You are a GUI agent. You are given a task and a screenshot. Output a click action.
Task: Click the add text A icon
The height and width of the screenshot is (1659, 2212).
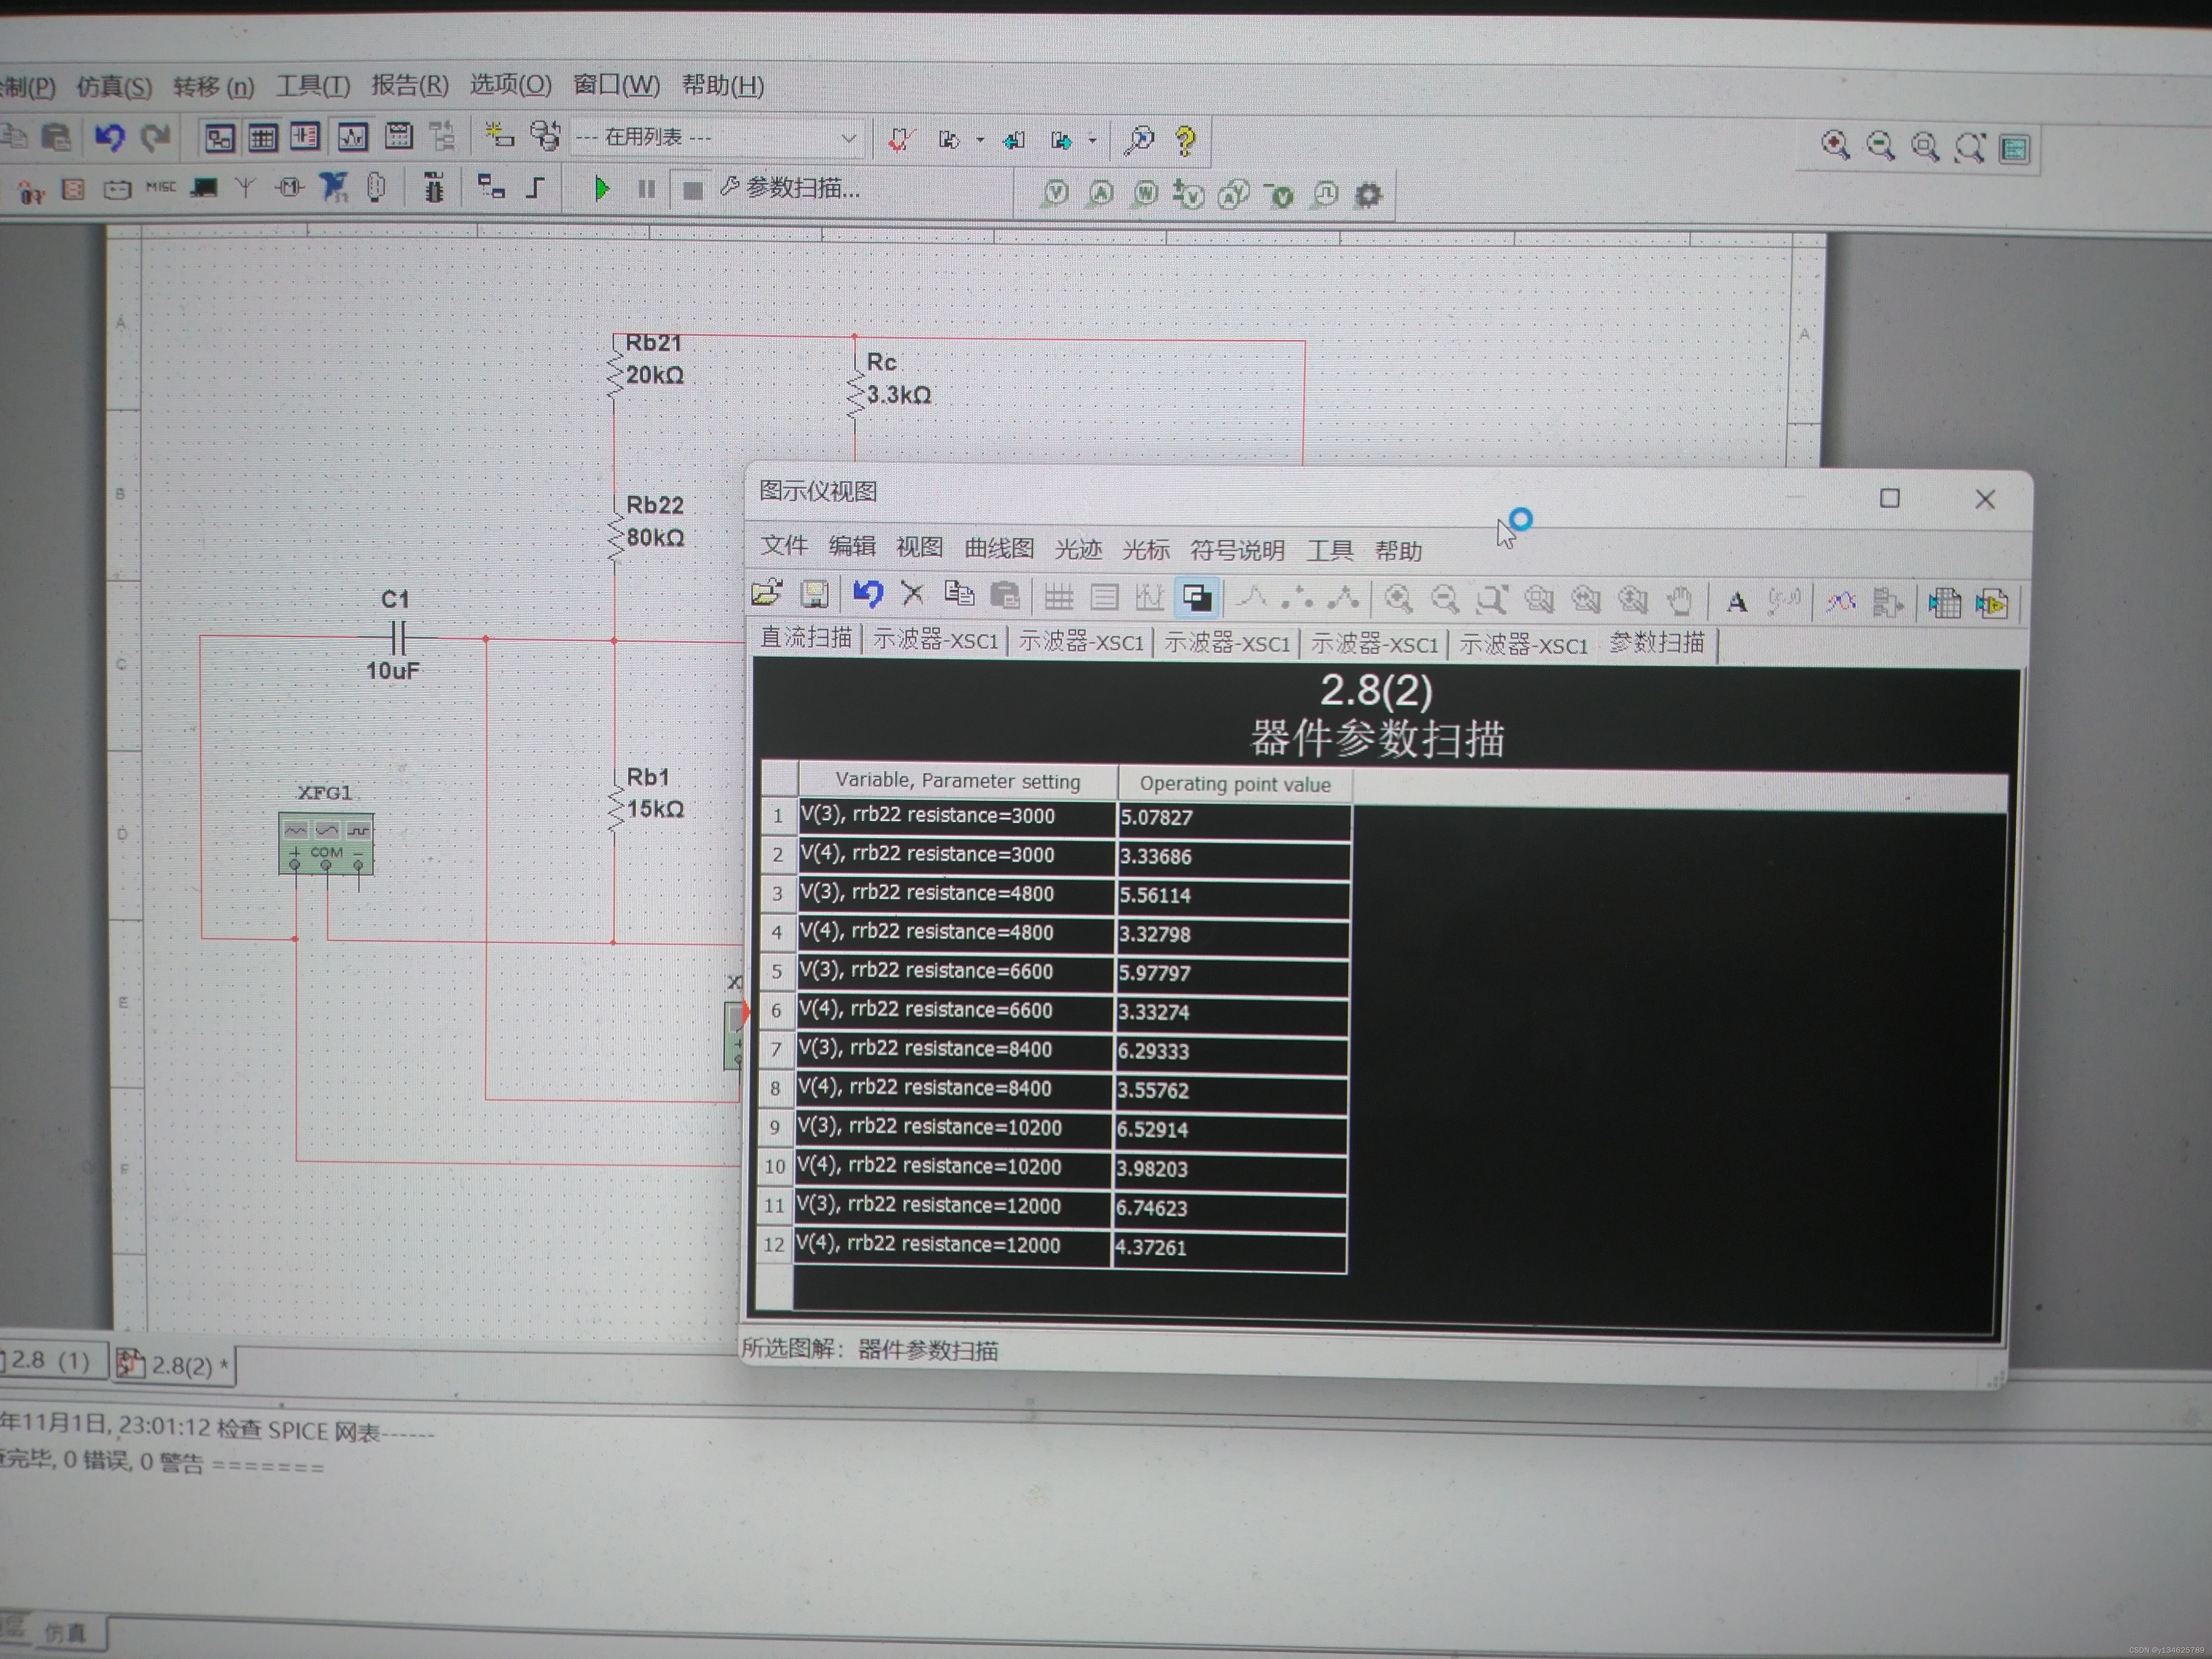tap(1737, 602)
